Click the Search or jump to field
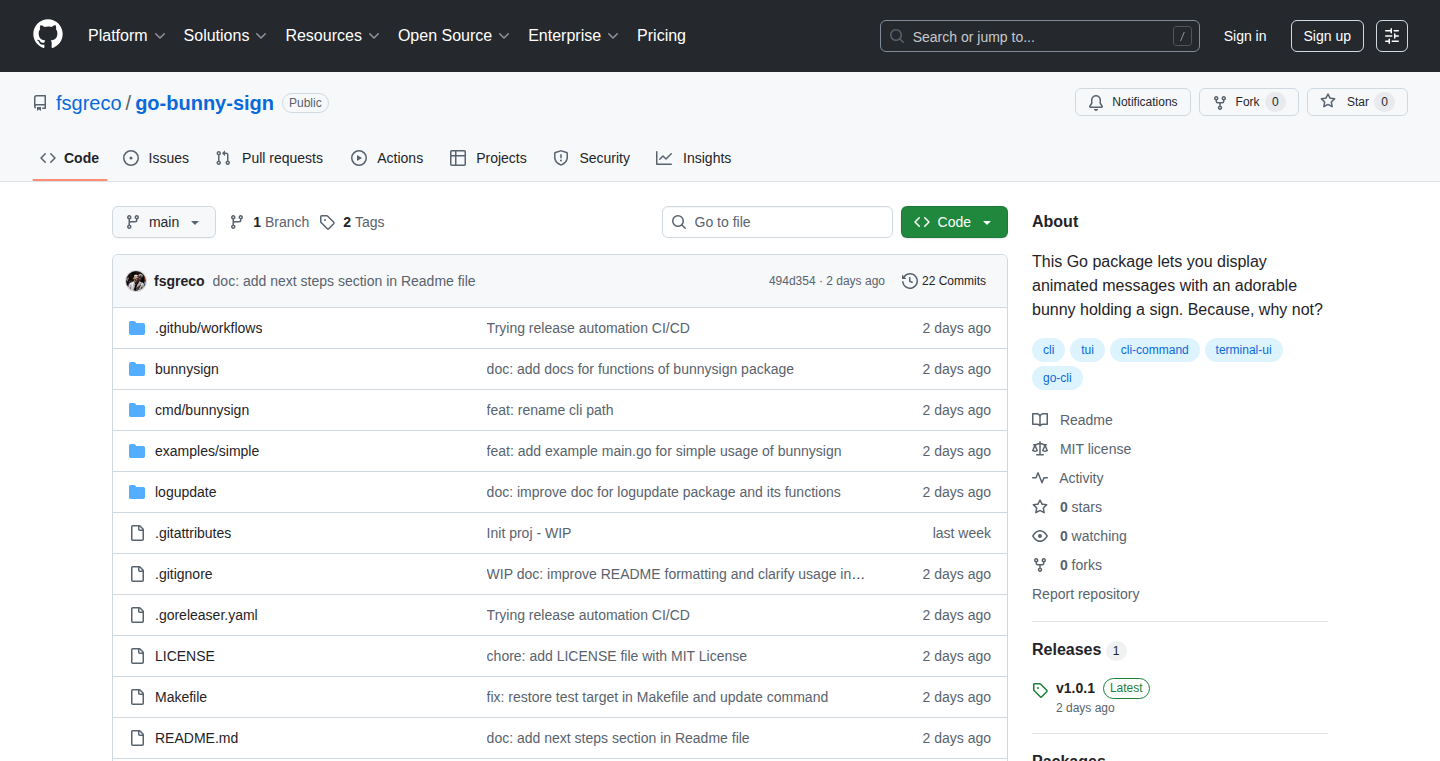The width and height of the screenshot is (1440, 761). [x=1040, y=36]
